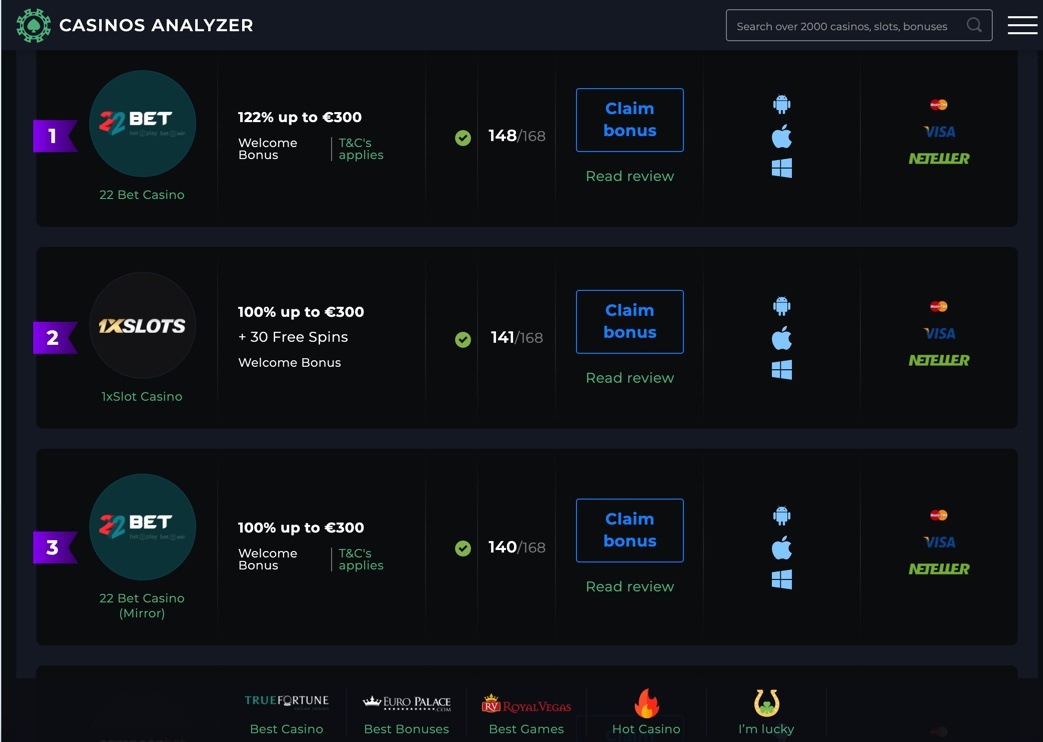This screenshot has width=1043, height=742.
Task: Click the Casinos Analyzer site title
Action: (x=156, y=25)
